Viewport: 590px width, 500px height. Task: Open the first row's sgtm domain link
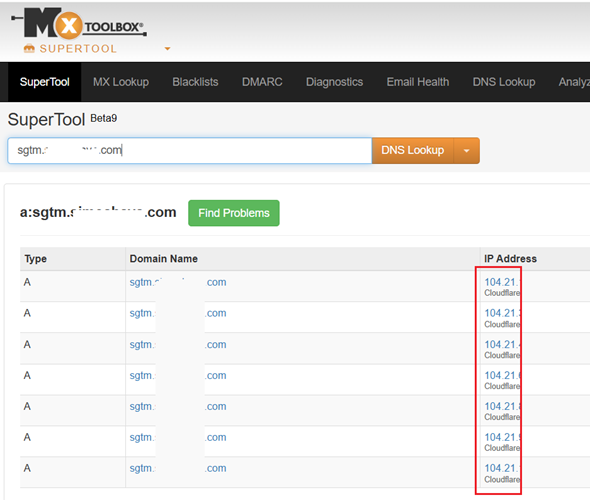[178, 282]
